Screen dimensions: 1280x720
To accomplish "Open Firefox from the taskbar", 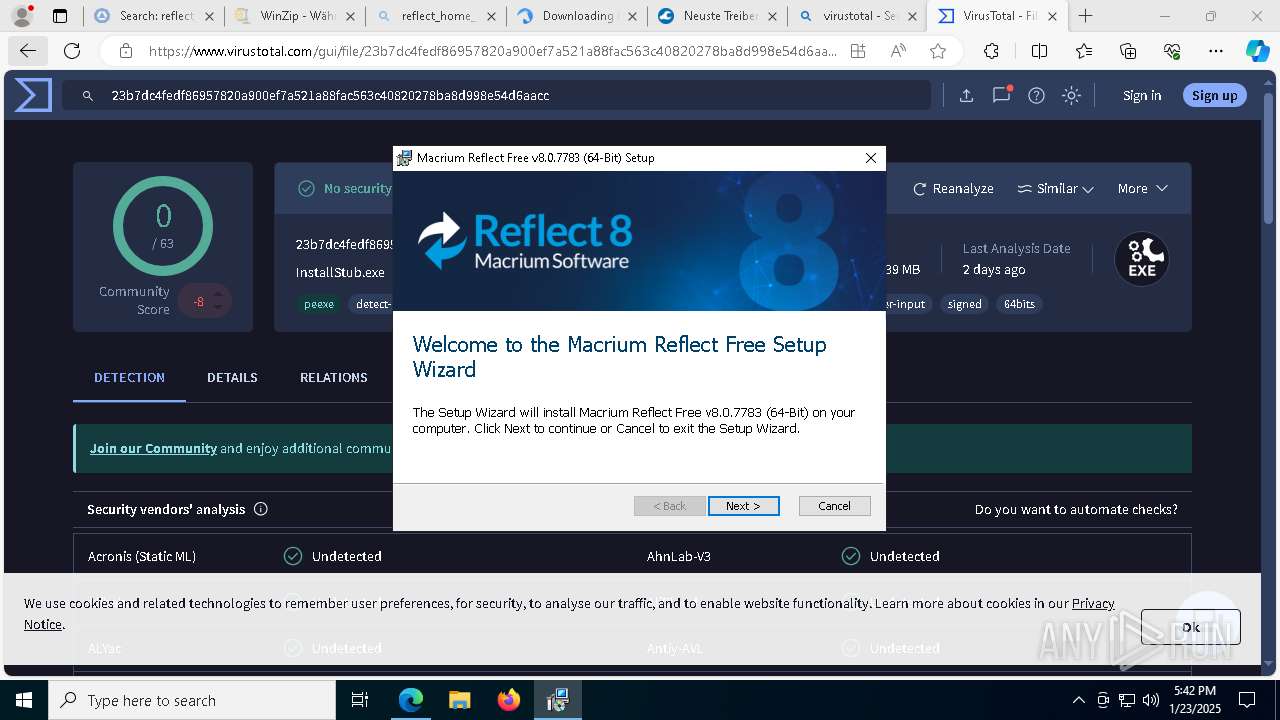I will point(508,700).
